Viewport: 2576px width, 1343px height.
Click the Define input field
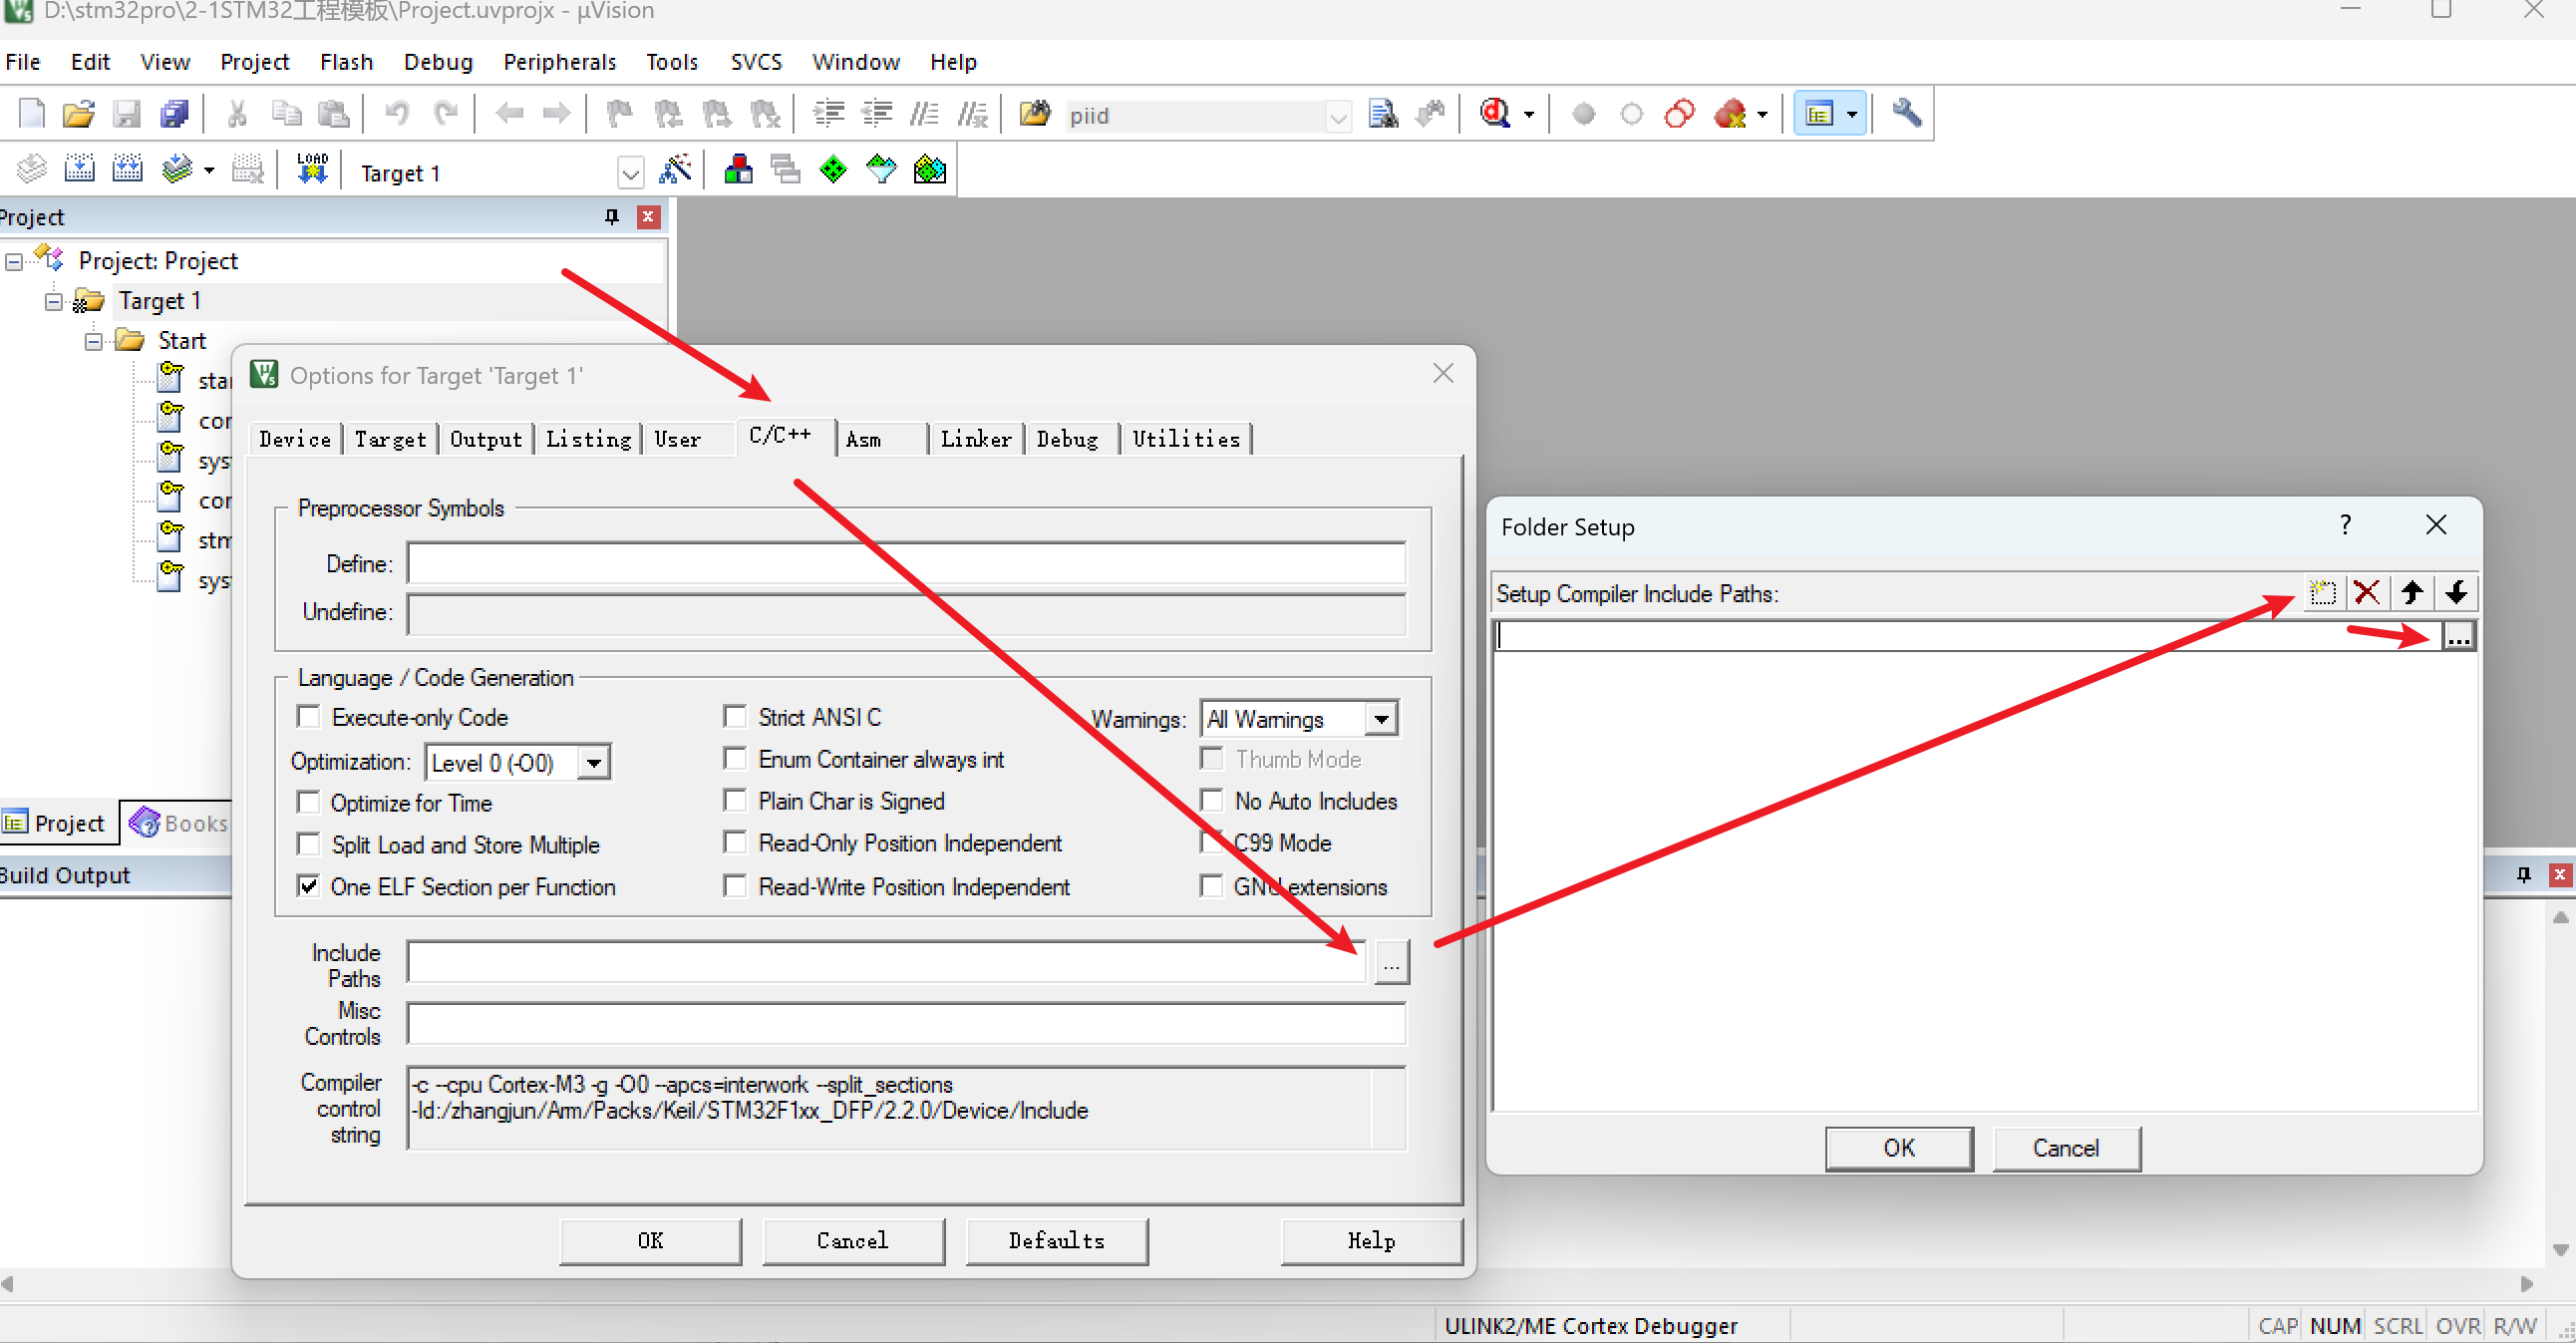[906, 564]
